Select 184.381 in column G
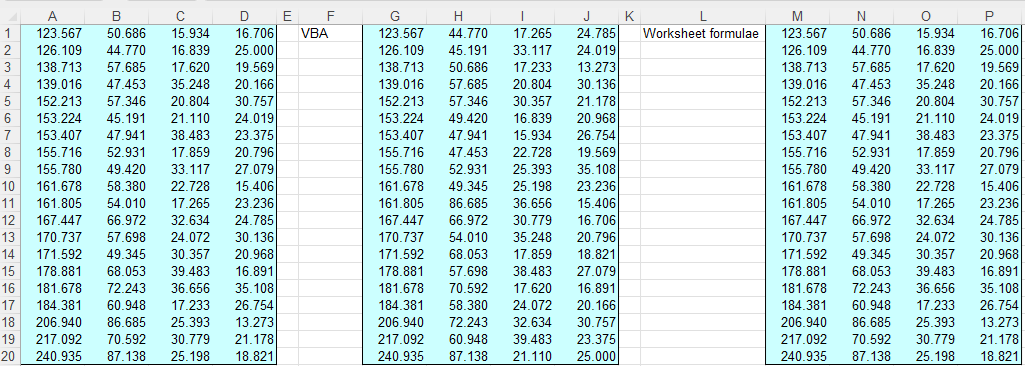Screen dimensions: 1025x366 tap(394, 305)
